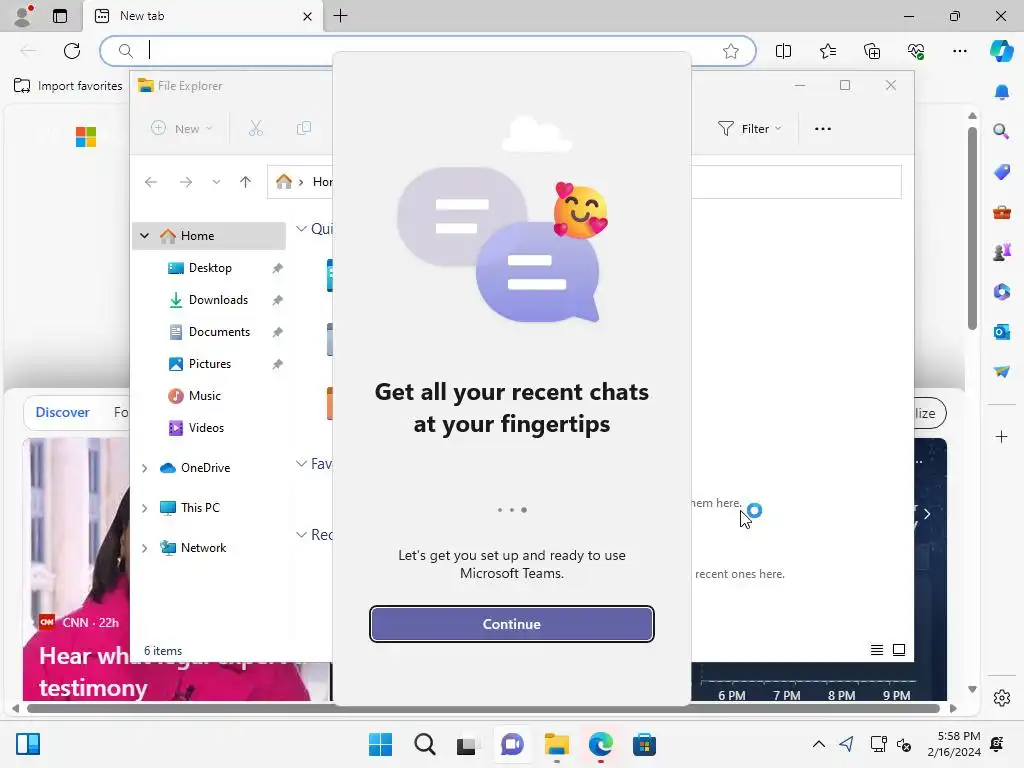Click Copy icon in File Explorer
This screenshot has width=1024, height=768.
(304, 129)
